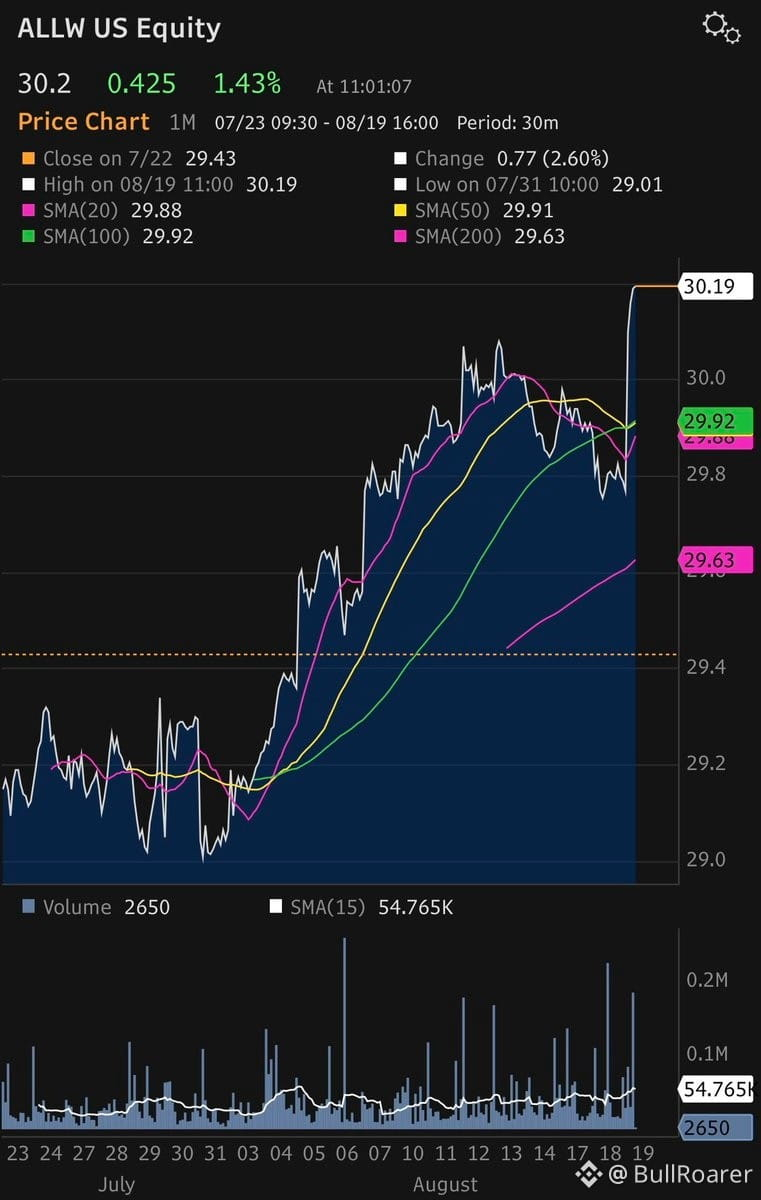Click the price spike peak at 30.19

(634, 289)
